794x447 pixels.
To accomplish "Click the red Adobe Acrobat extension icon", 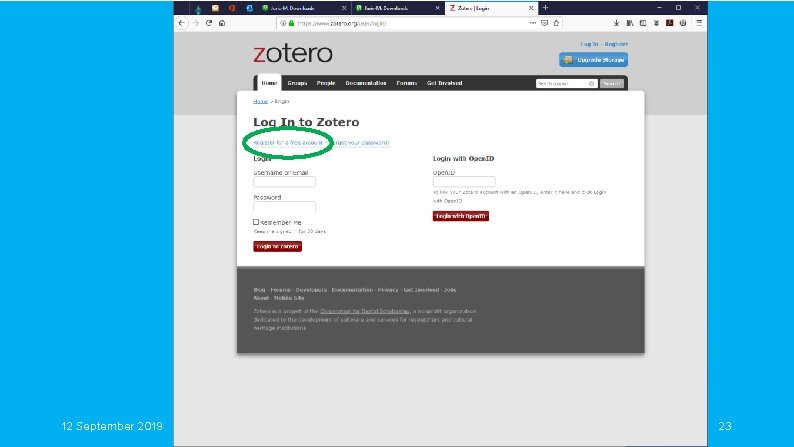I will [669, 23].
